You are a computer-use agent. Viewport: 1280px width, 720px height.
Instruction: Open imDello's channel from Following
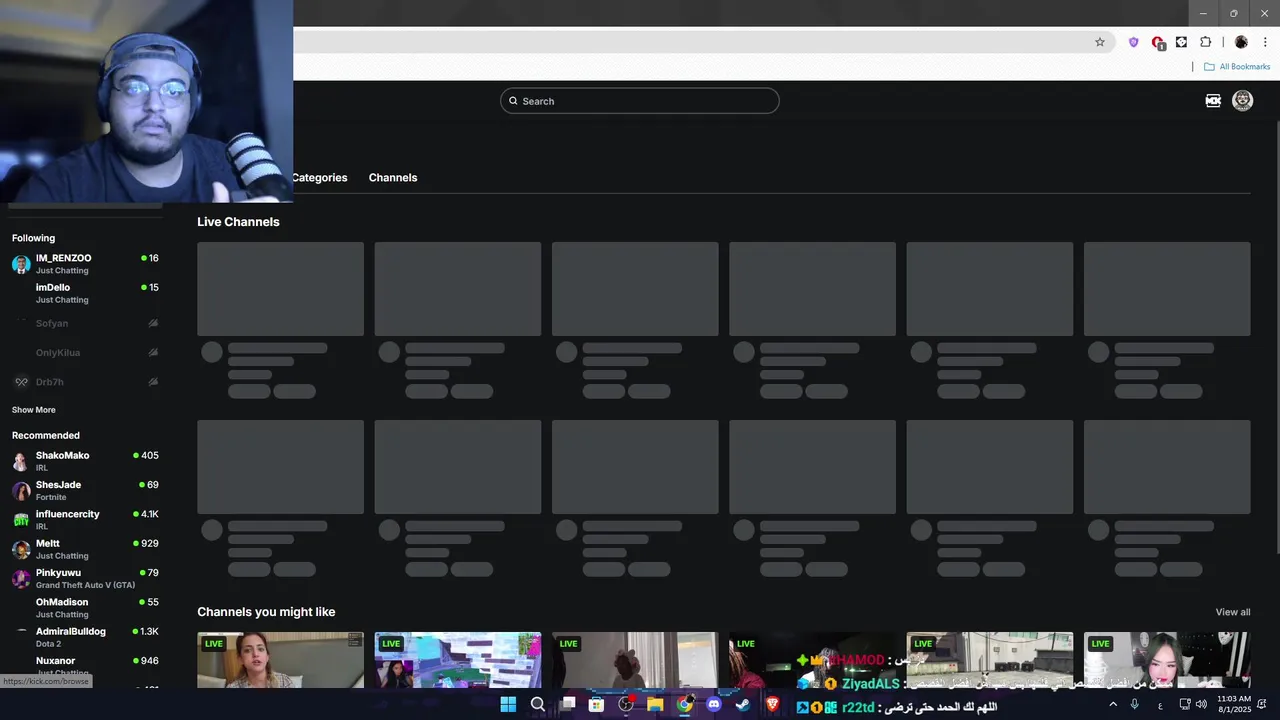click(x=85, y=293)
